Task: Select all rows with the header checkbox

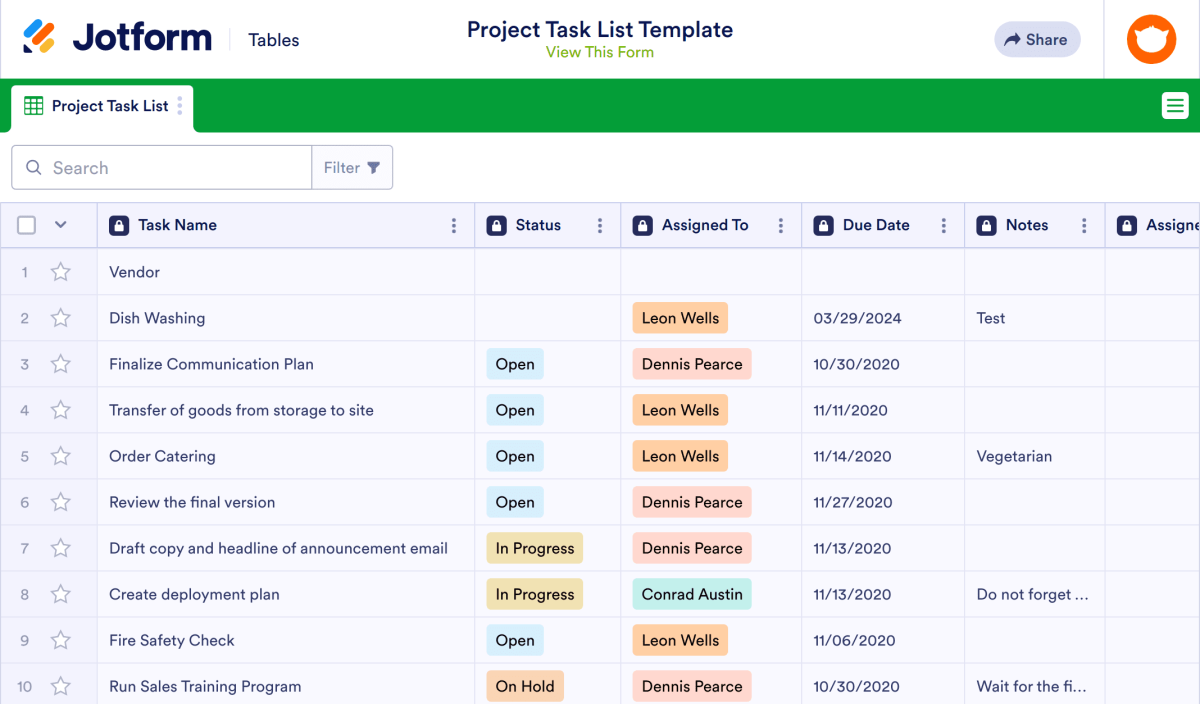Action: [26, 225]
